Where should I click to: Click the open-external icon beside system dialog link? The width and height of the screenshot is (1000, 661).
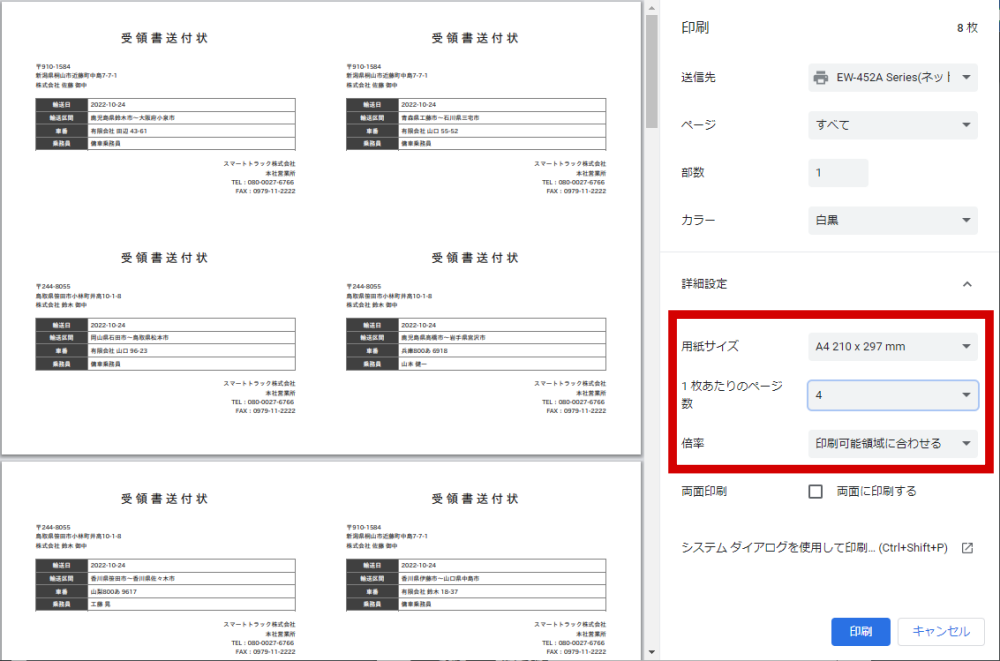coord(967,548)
